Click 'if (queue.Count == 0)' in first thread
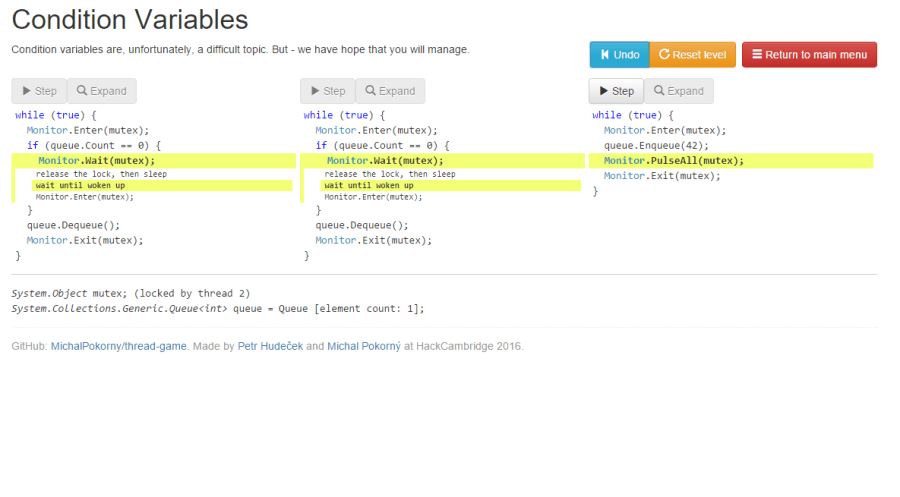 pyautogui.click(x=94, y=146)
